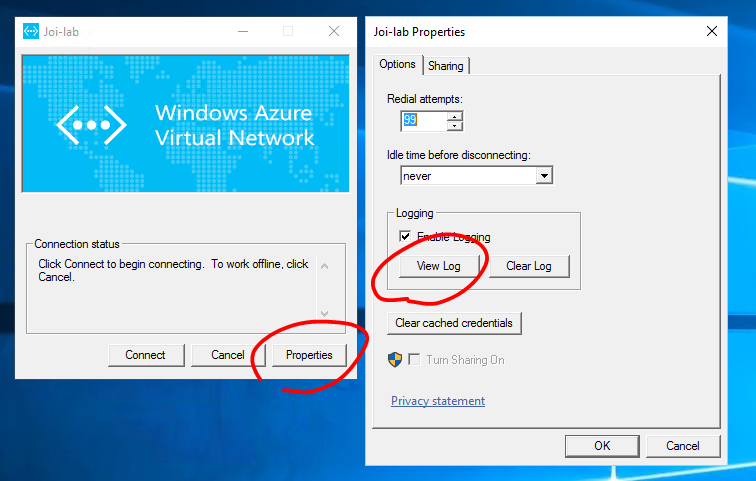Open the Idle time before disconnecting dropdown
756x481 pixels.
(544, 176)
